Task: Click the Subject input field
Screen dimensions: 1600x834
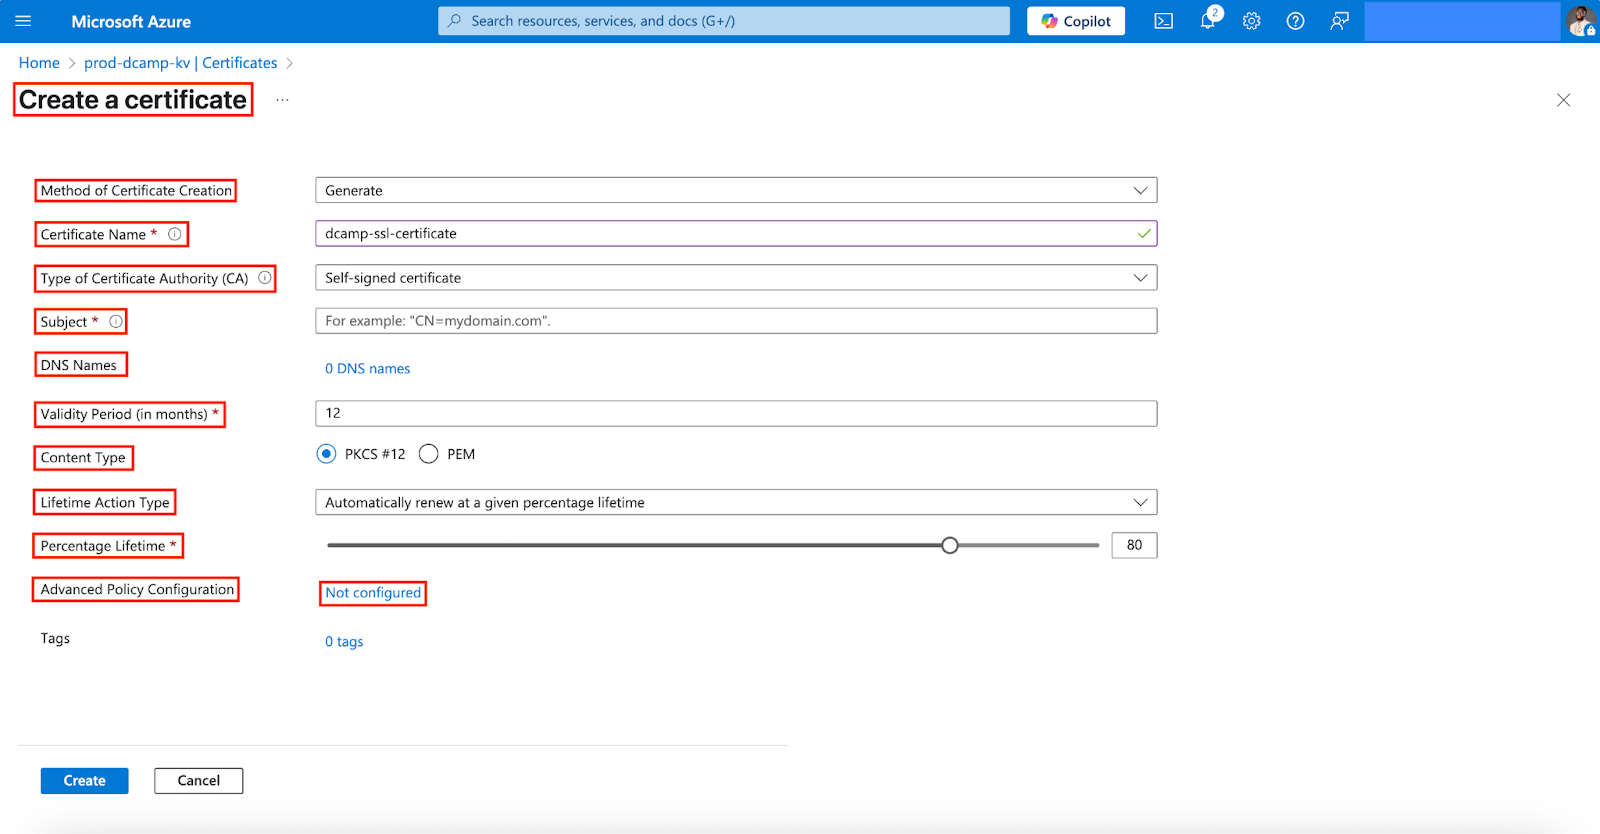Action: coord(736,321)
